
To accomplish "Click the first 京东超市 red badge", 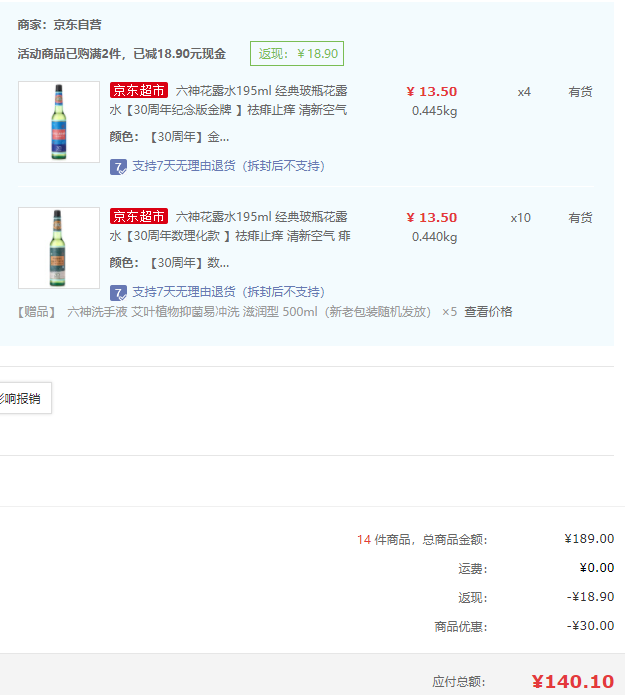I will click(139, 90).
